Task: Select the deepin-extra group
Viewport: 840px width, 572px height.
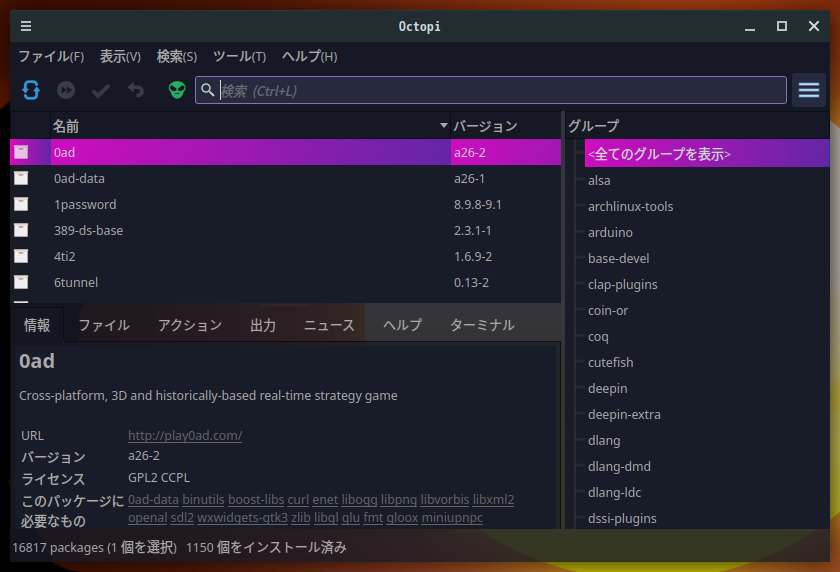Action: tap(624, 415)
